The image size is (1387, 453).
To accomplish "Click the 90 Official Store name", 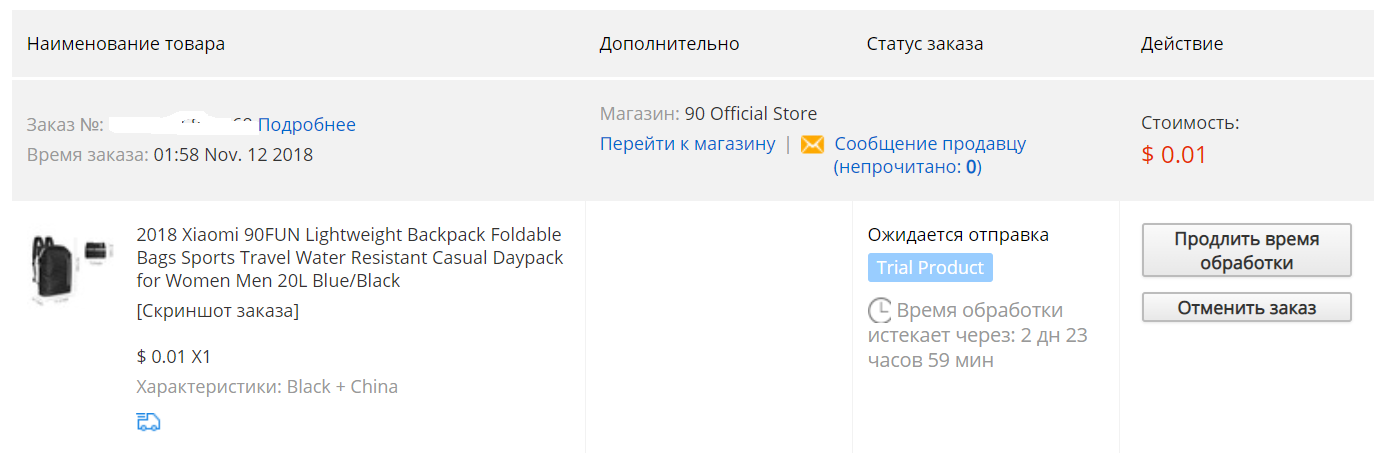I will point(751,113).
